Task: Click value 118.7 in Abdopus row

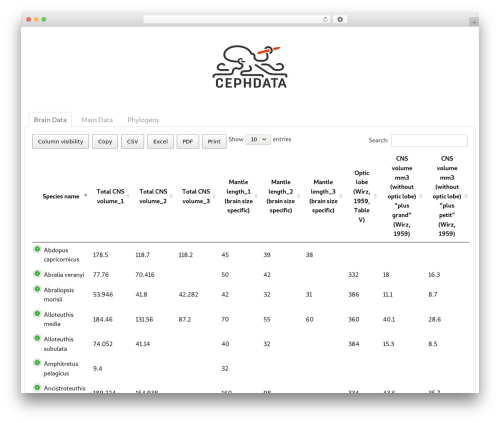Action: [x=142, y=255]
